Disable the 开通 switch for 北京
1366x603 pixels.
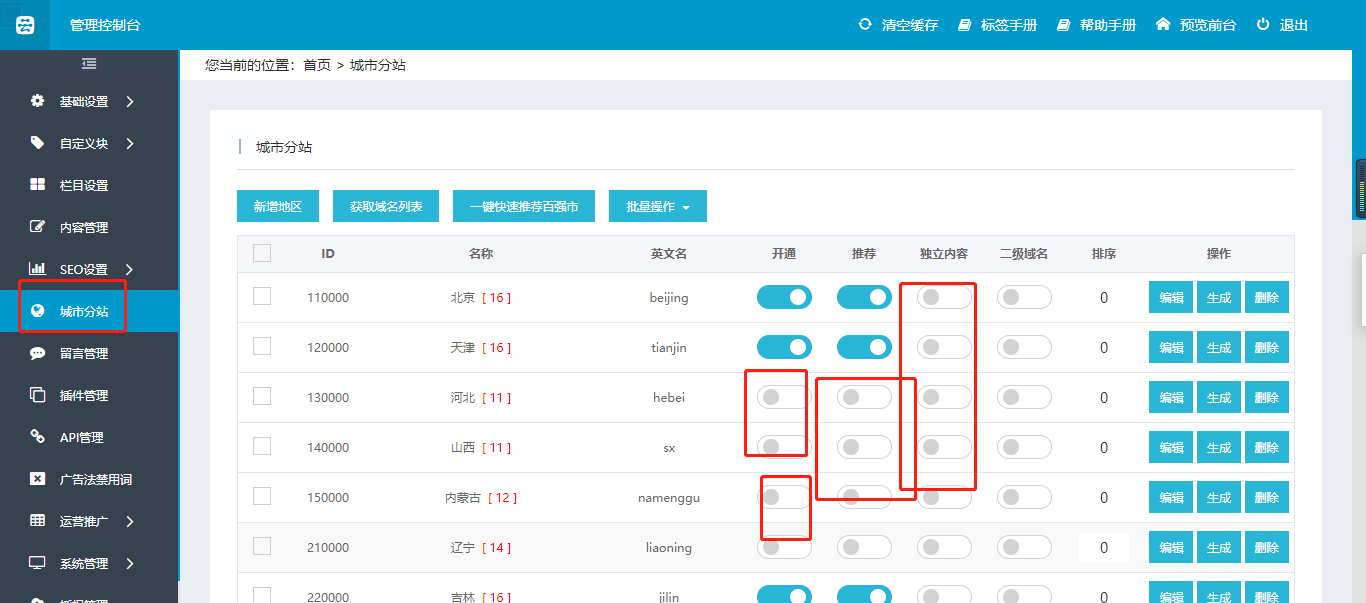coord(784,297)
